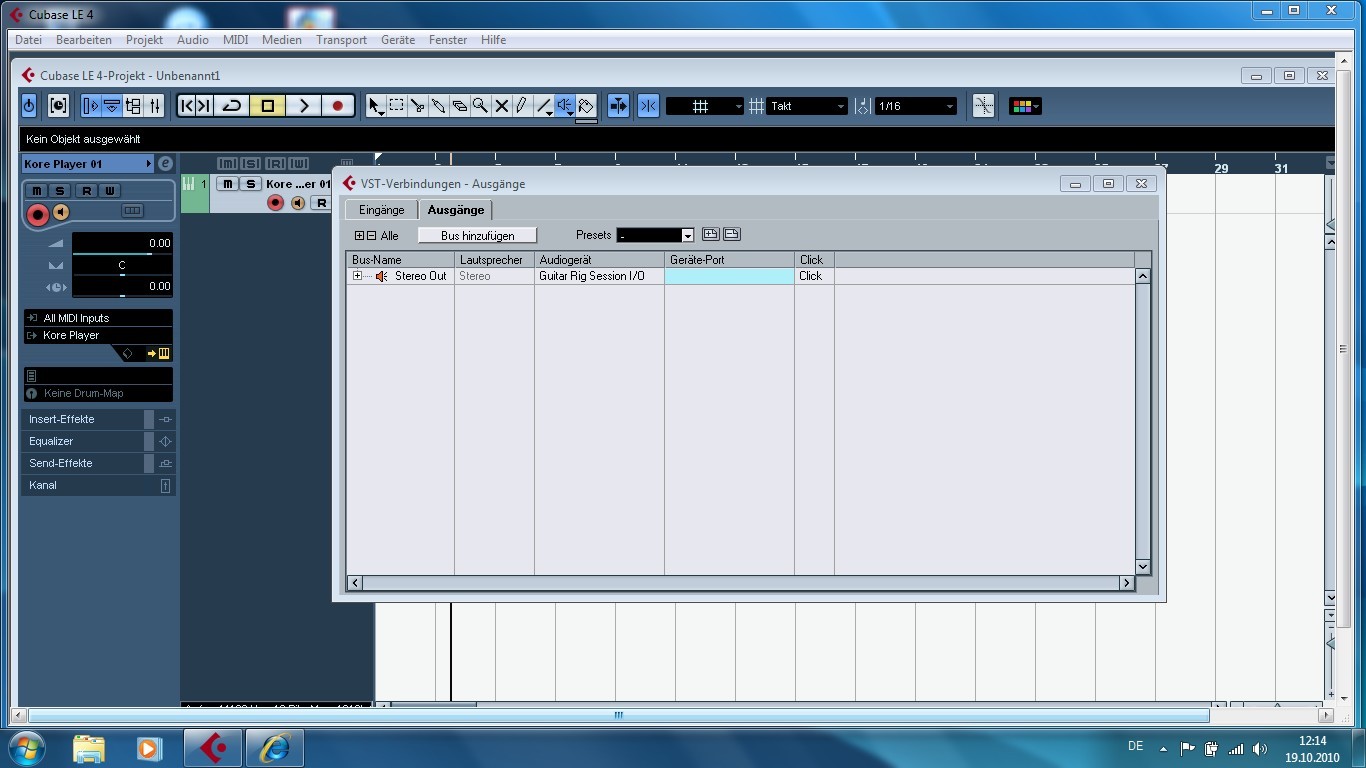Screen dimensions: 1366x768
Task: Select the Draw pencil tool
Action: coord(522,106)
